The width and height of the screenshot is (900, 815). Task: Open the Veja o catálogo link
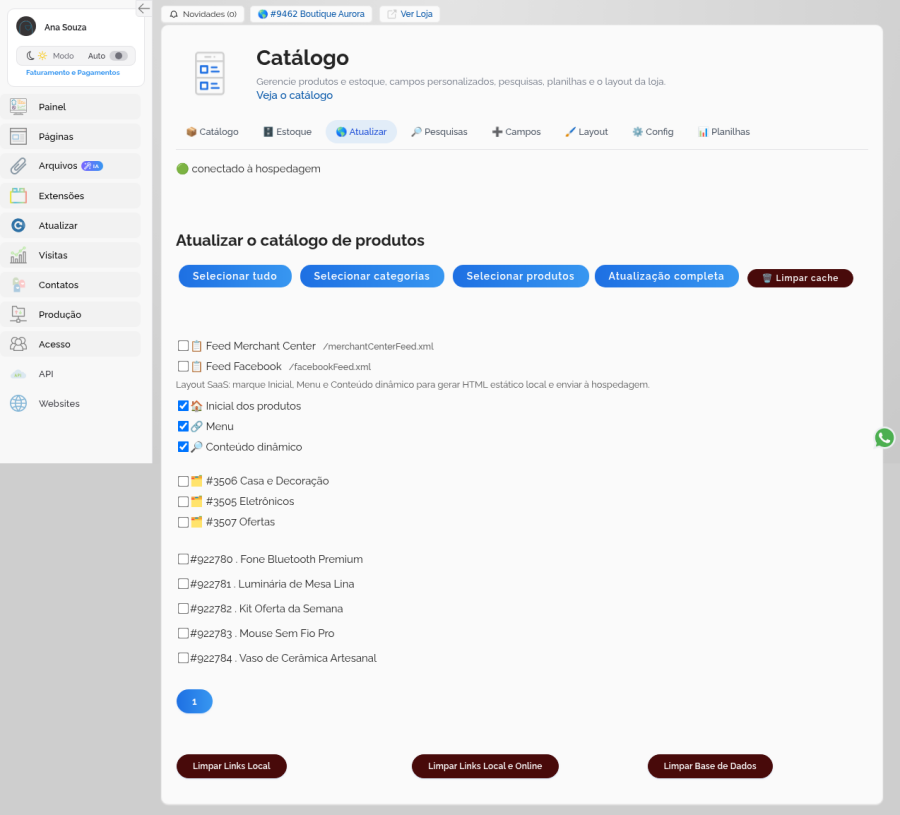pos(294,95)
